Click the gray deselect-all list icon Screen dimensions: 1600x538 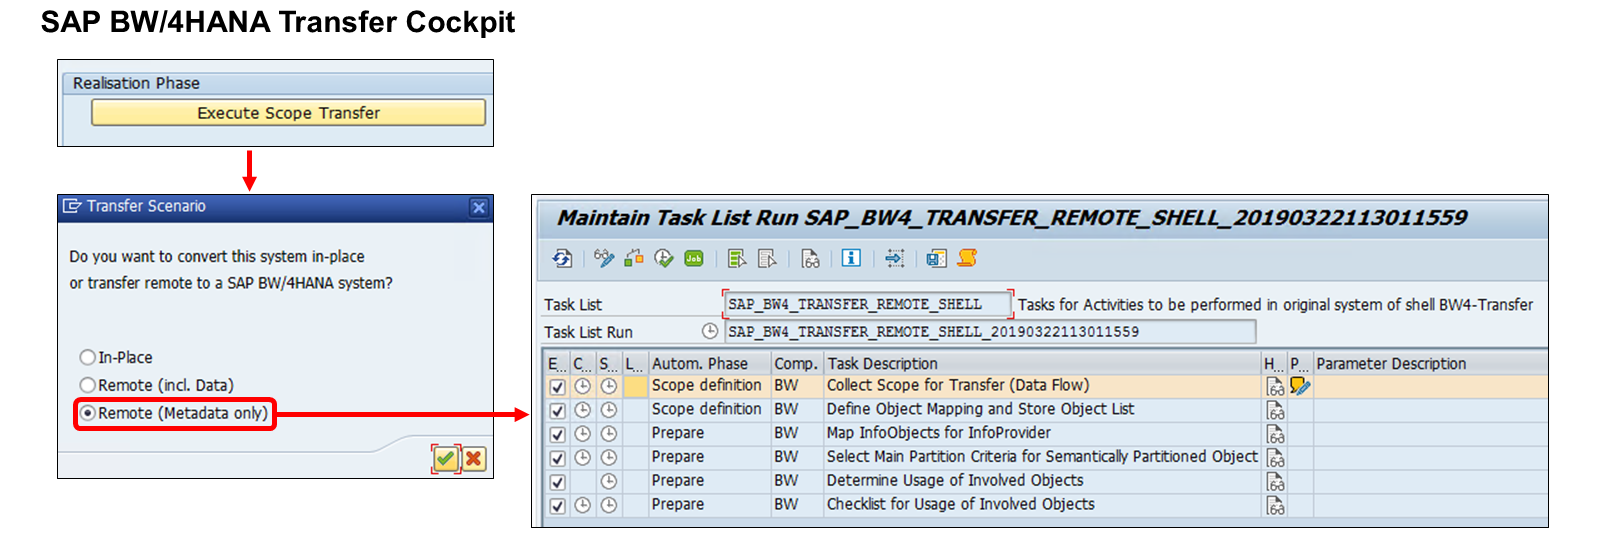tap(767, 259)
